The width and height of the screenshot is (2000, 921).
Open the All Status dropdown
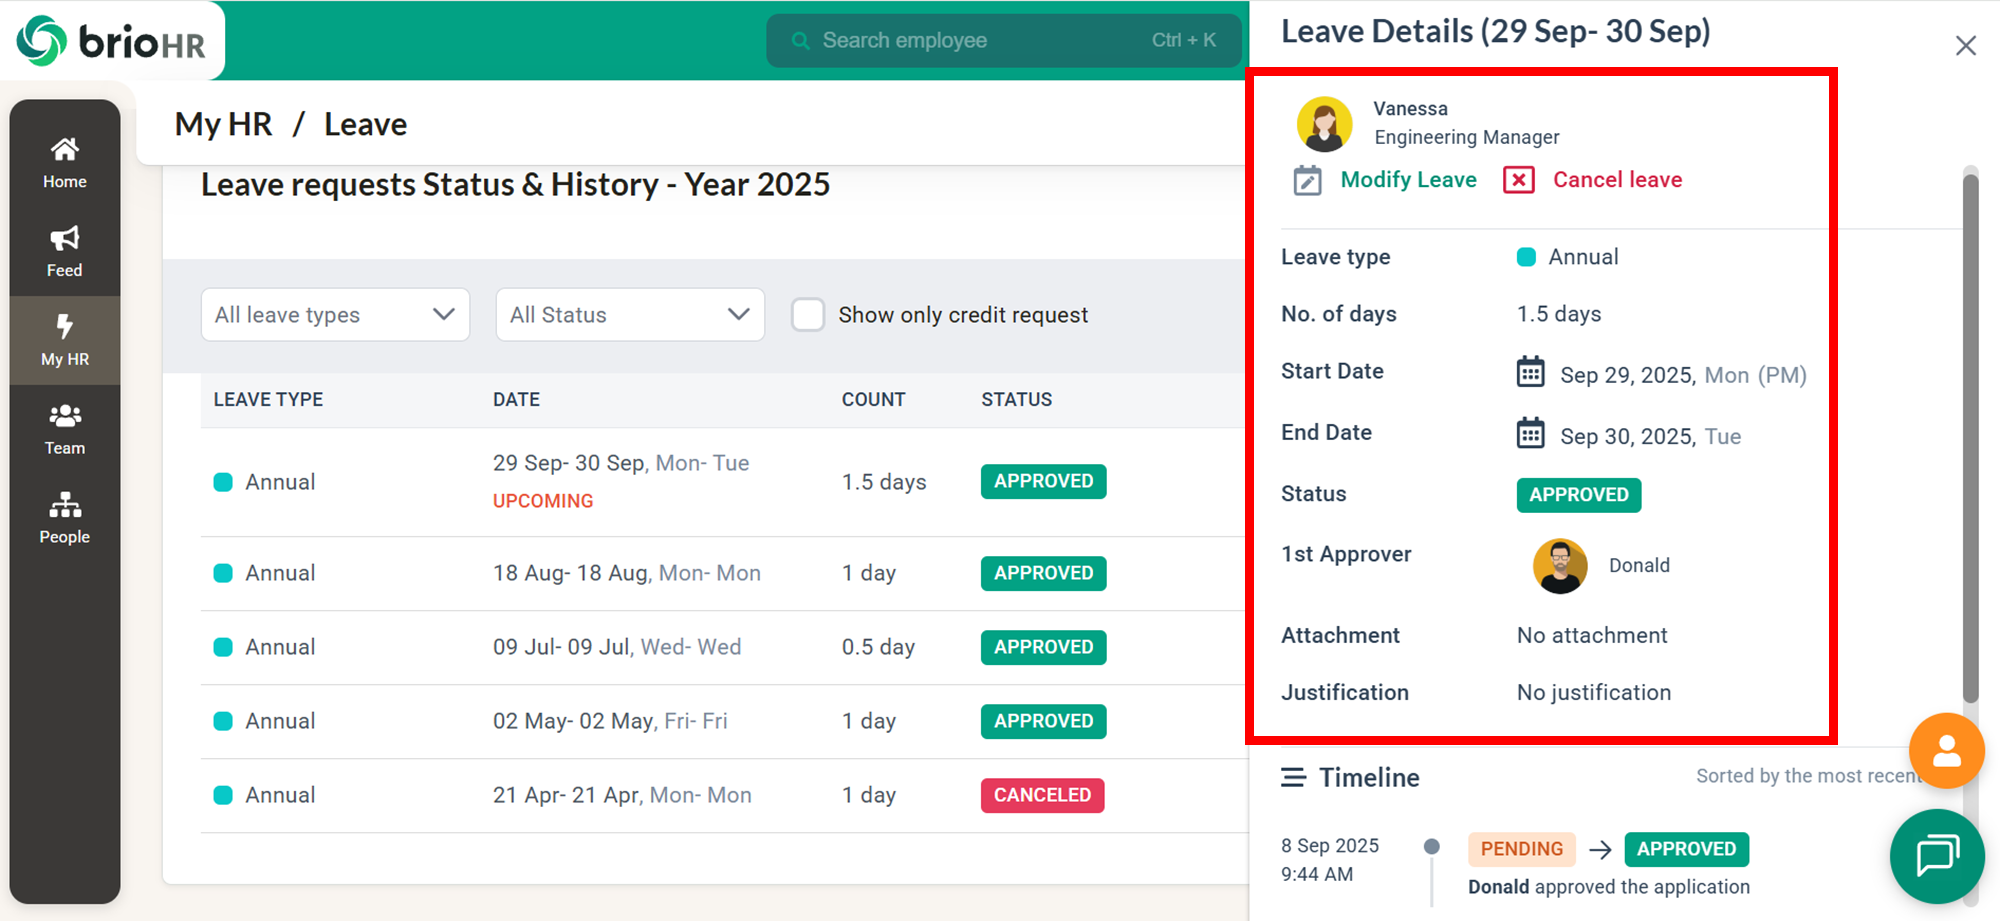coord(630,314)
